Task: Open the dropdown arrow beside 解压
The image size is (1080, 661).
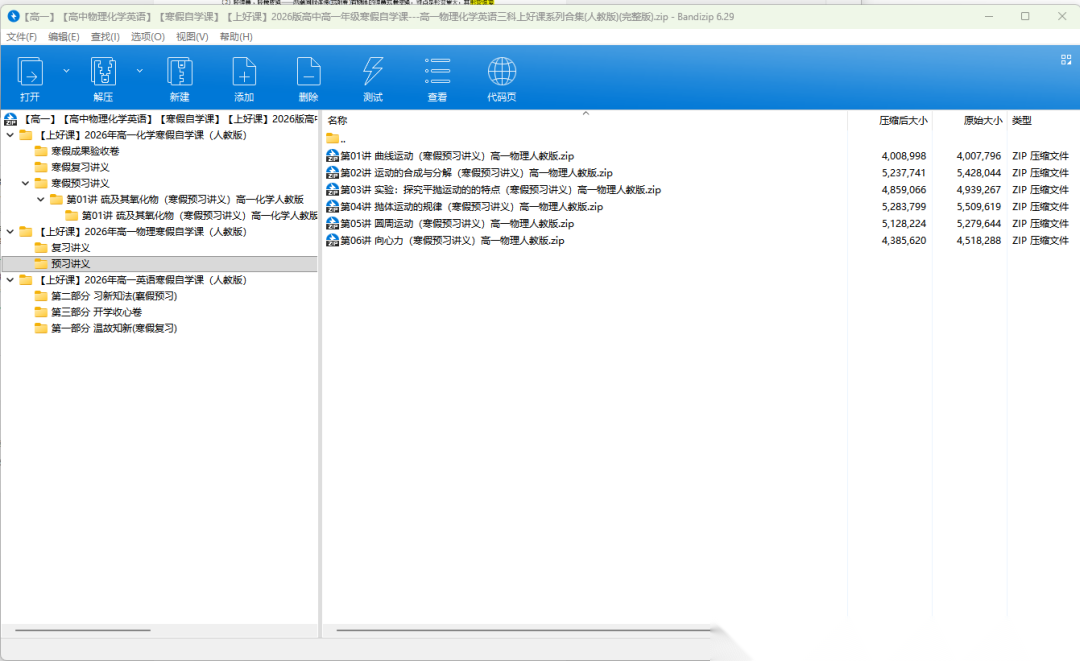Action: 140,71
